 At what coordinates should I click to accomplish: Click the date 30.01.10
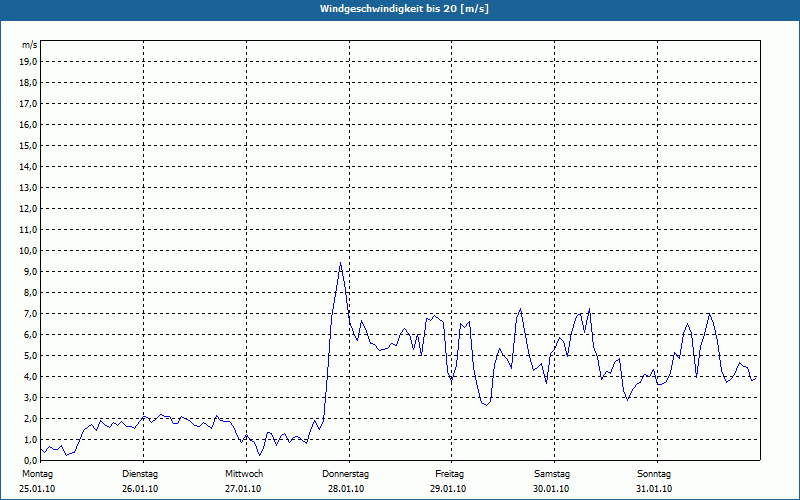tap(551, 489)
